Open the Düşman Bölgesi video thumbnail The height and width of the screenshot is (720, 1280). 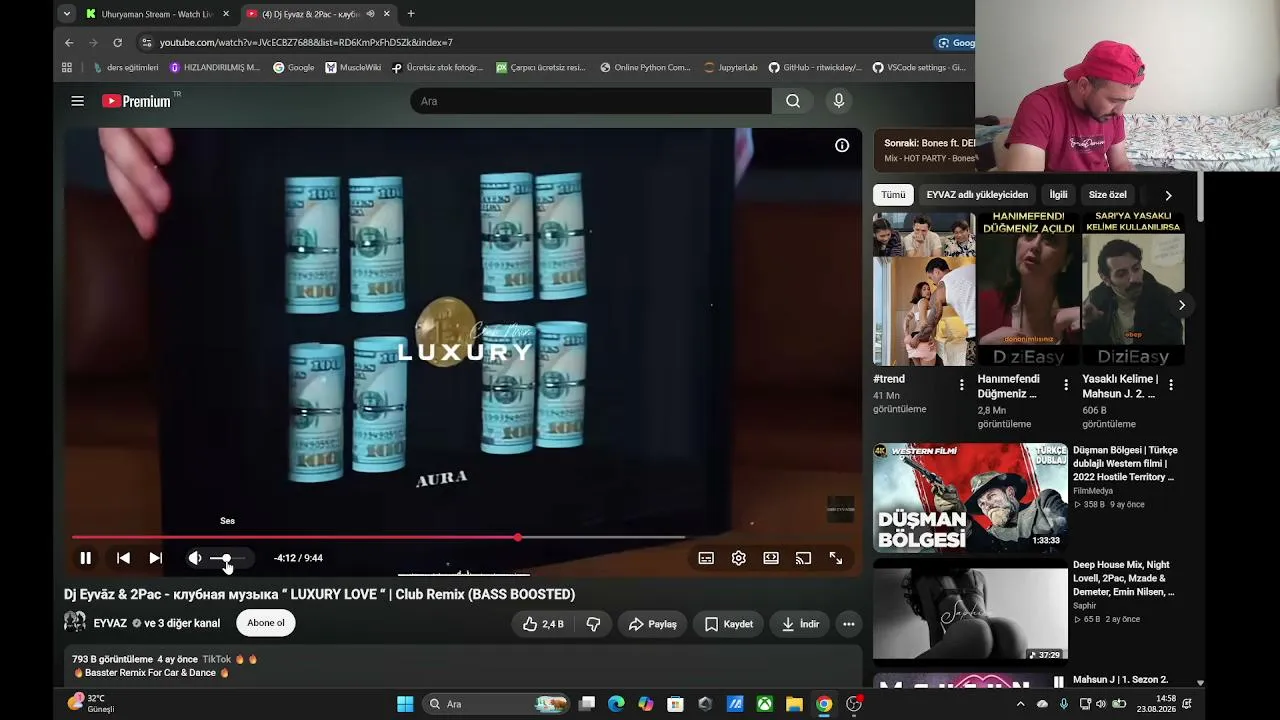[970, 498]
